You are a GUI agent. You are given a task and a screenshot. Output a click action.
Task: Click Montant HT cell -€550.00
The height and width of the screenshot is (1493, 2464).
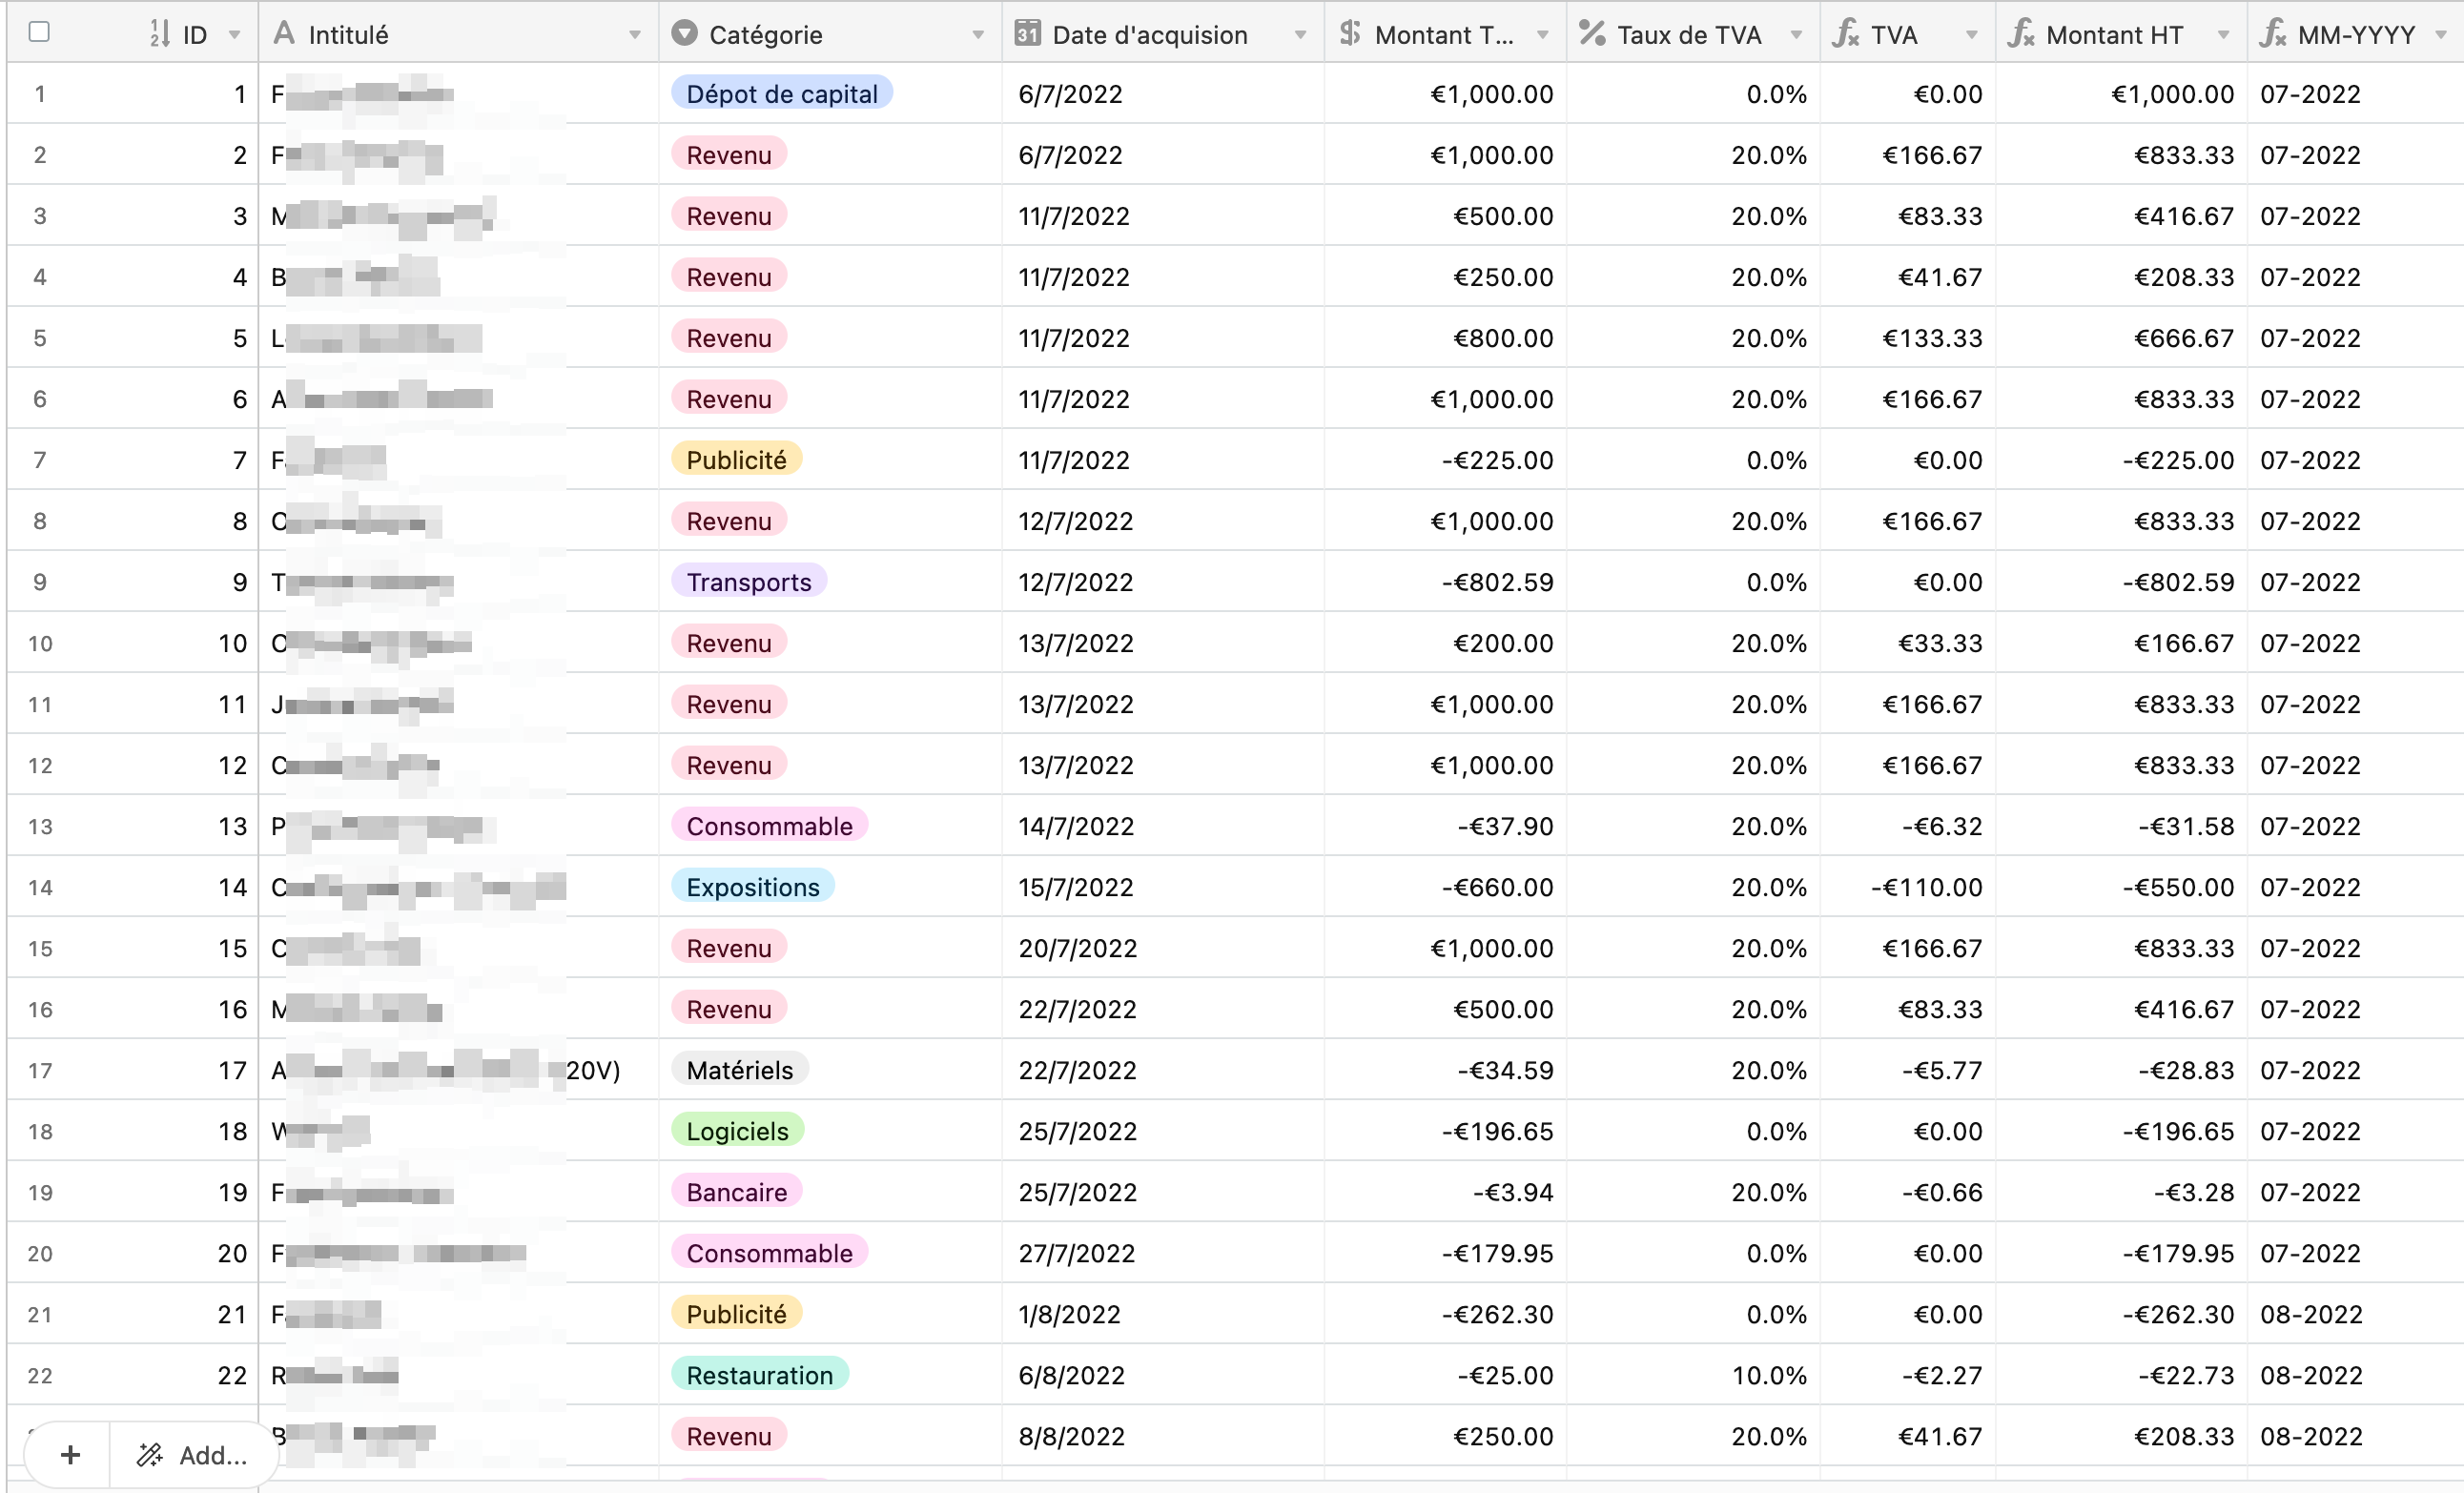click(x=2122, y=887)
